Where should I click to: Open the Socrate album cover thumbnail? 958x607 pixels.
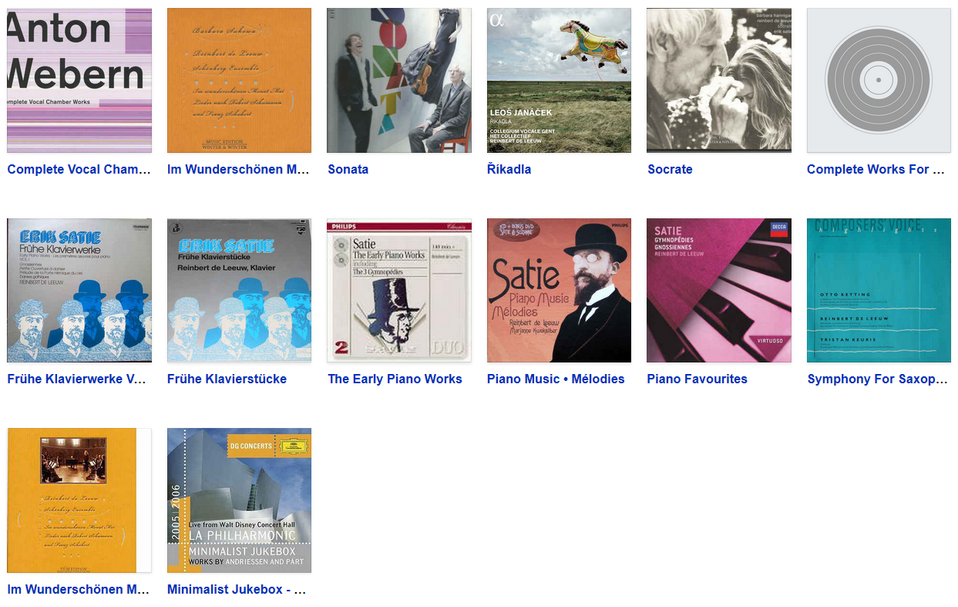(718, 80)
